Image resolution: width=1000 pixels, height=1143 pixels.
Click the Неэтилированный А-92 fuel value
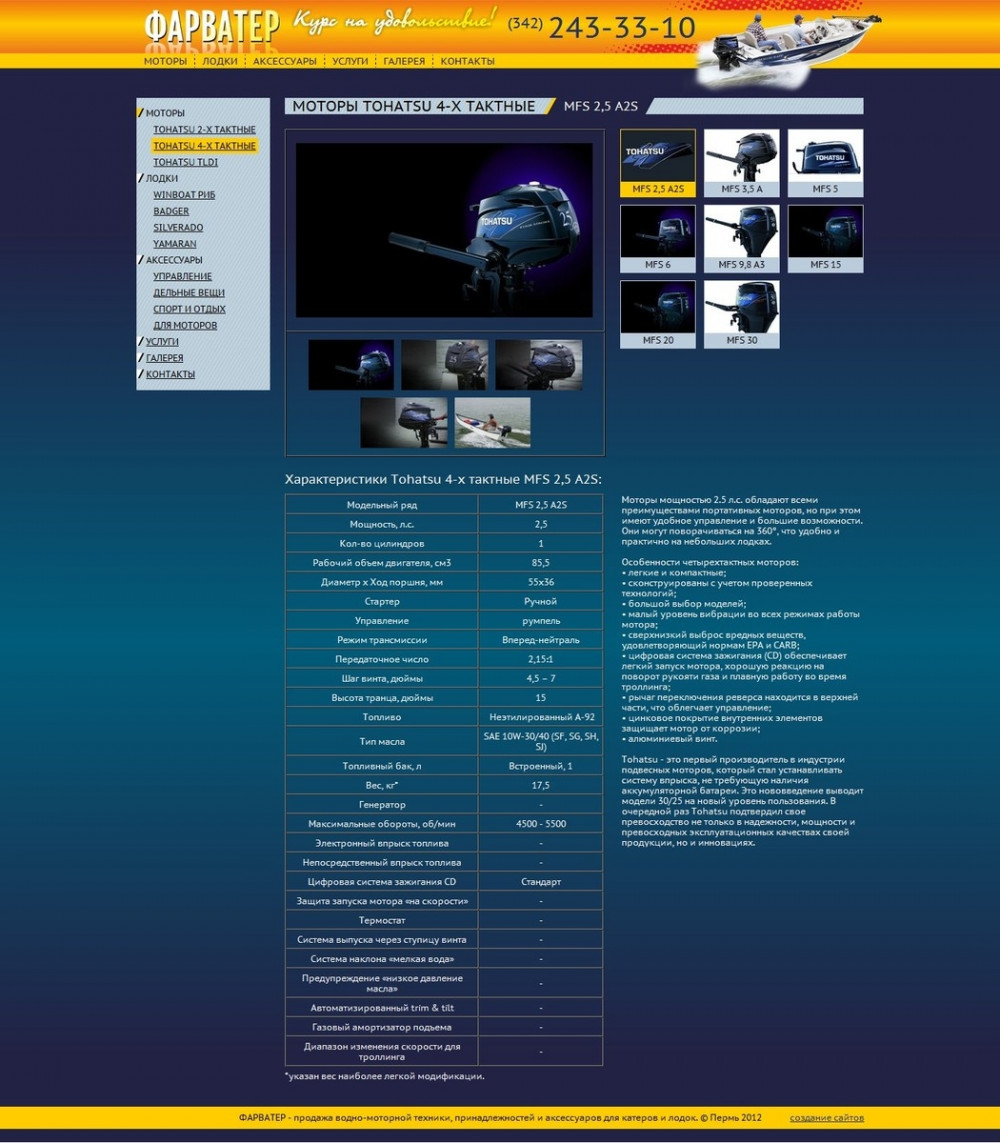(540, 717)
